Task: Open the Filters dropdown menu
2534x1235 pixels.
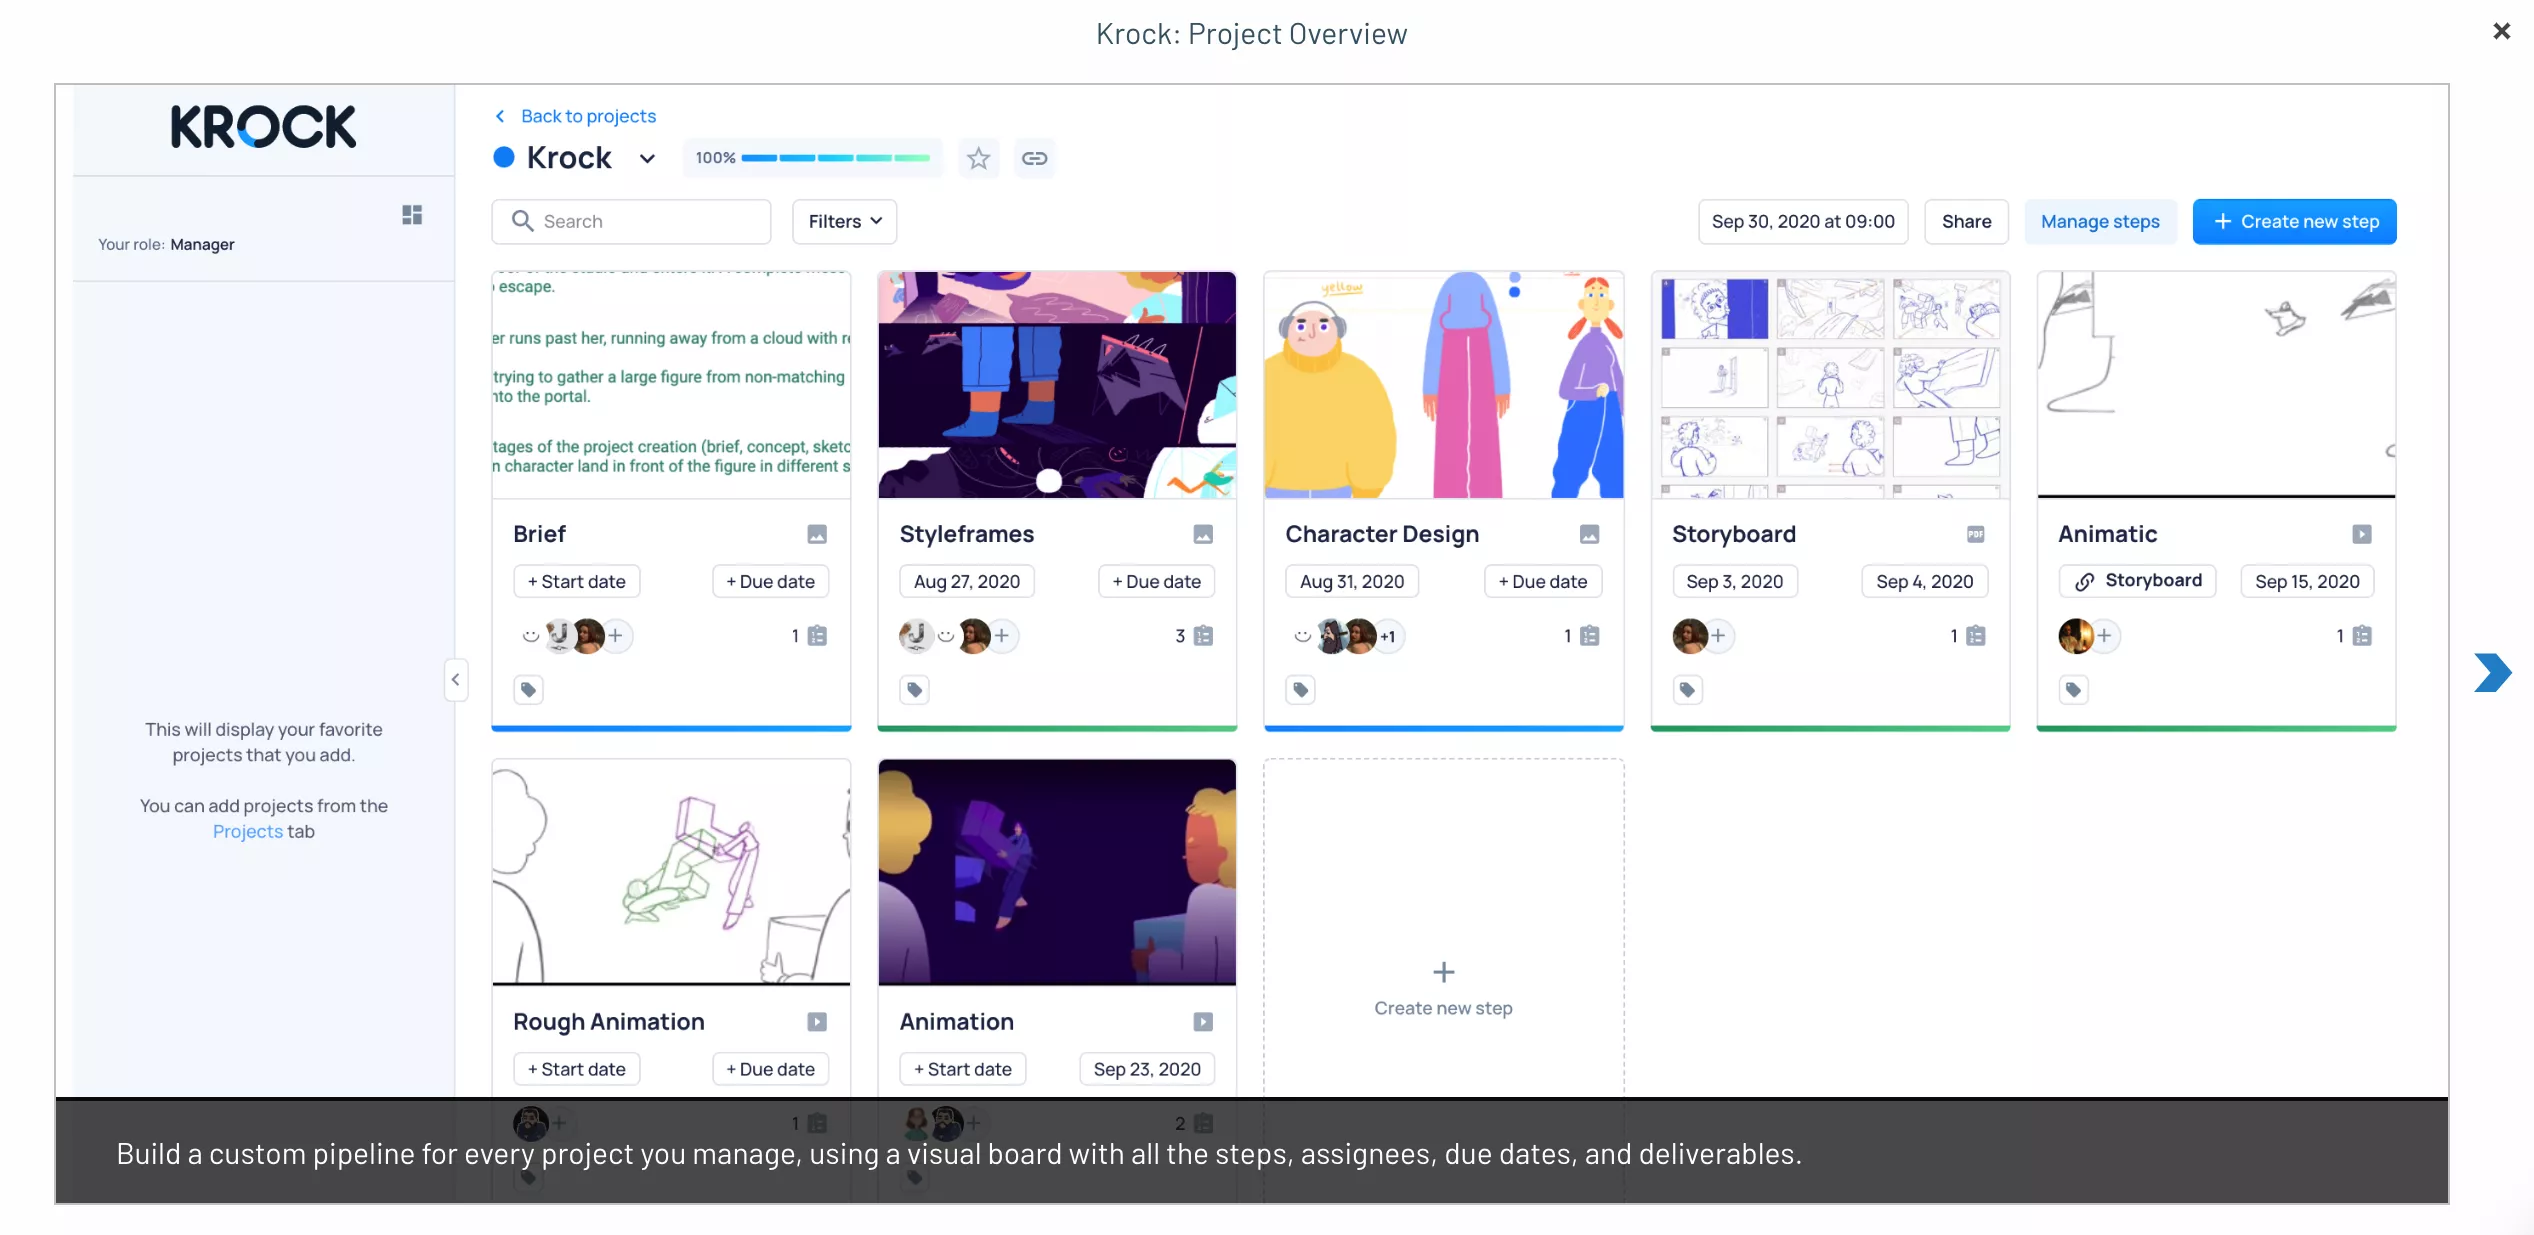Action: tap(842, 221)
